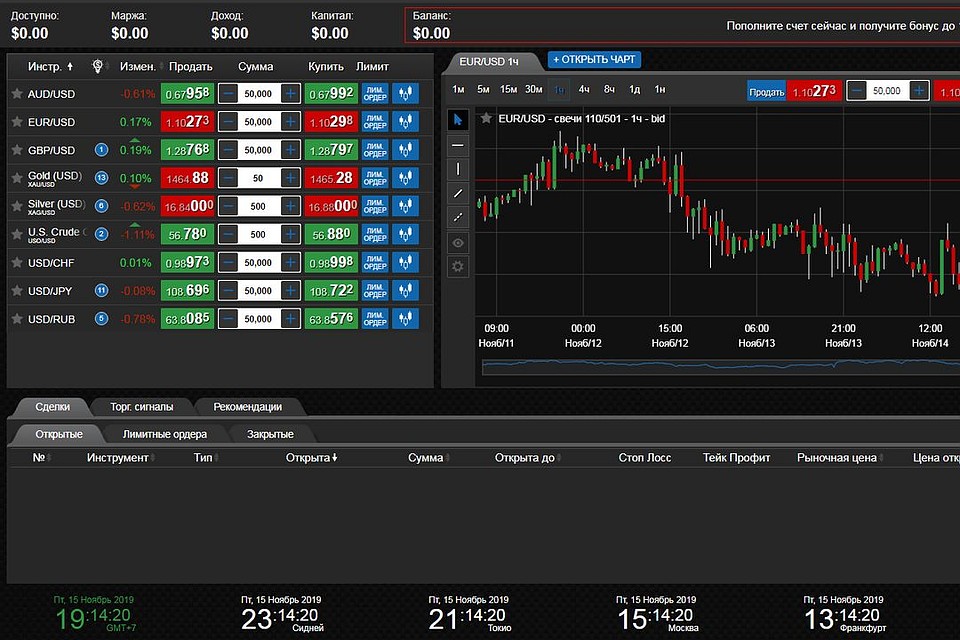Decrease AUD/USD amount with minus button

click(228, 94)
